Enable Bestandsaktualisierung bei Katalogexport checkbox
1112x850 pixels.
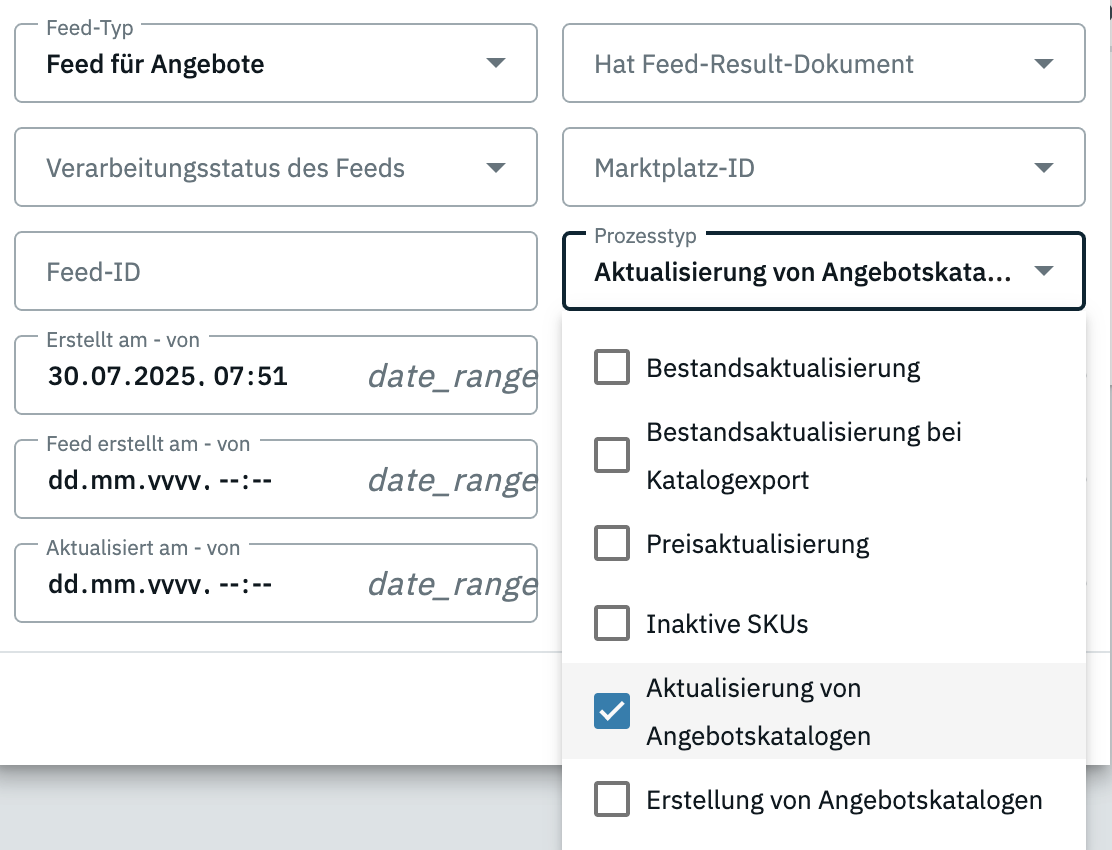[x=612, y=456]
